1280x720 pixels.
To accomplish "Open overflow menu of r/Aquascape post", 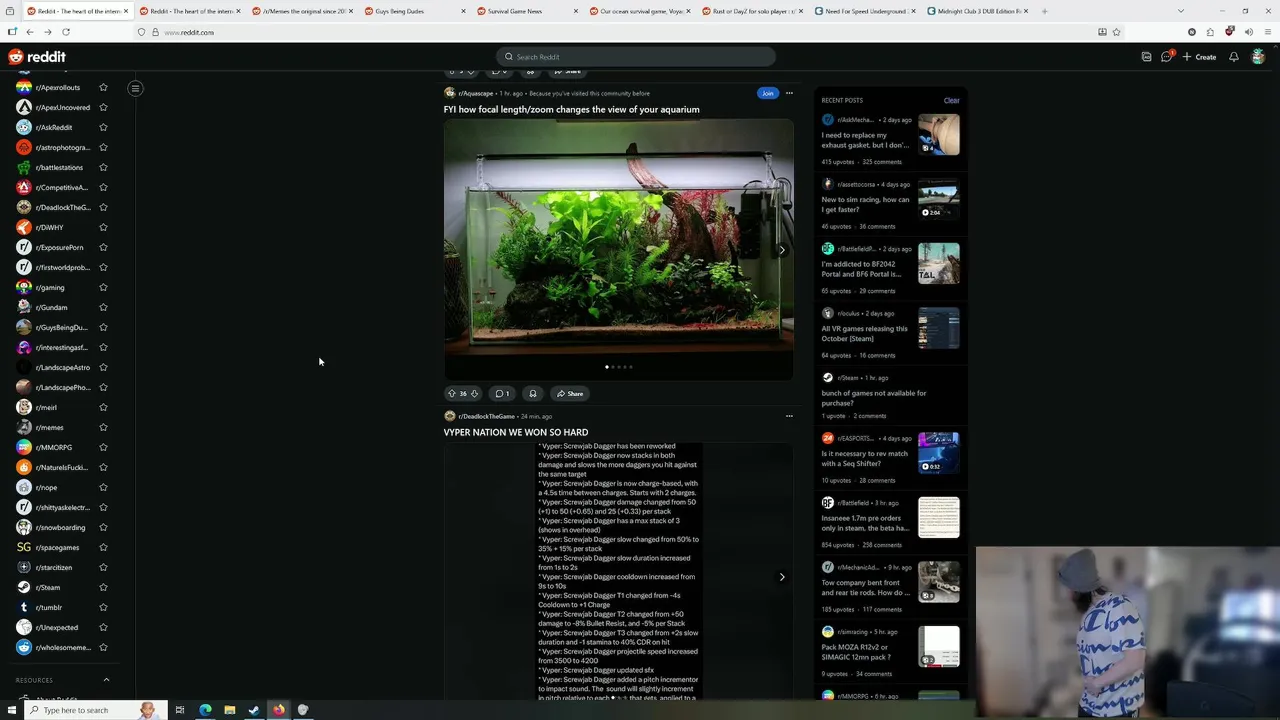I will tap(789, 93).
